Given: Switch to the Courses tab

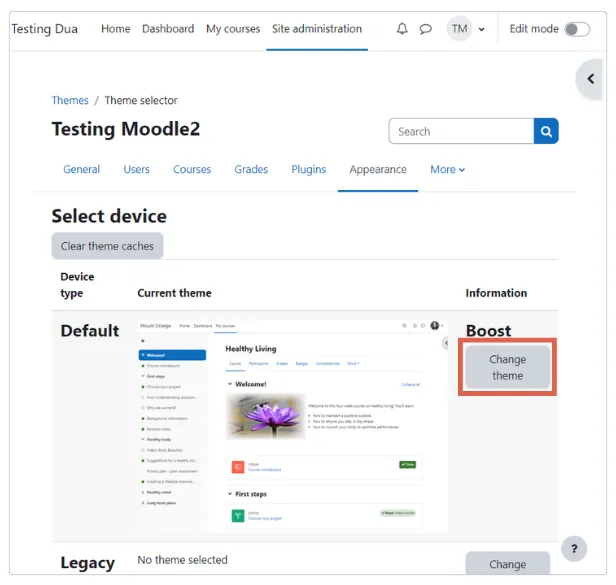Looking at the screenshot, I should (x=192, y=169).
